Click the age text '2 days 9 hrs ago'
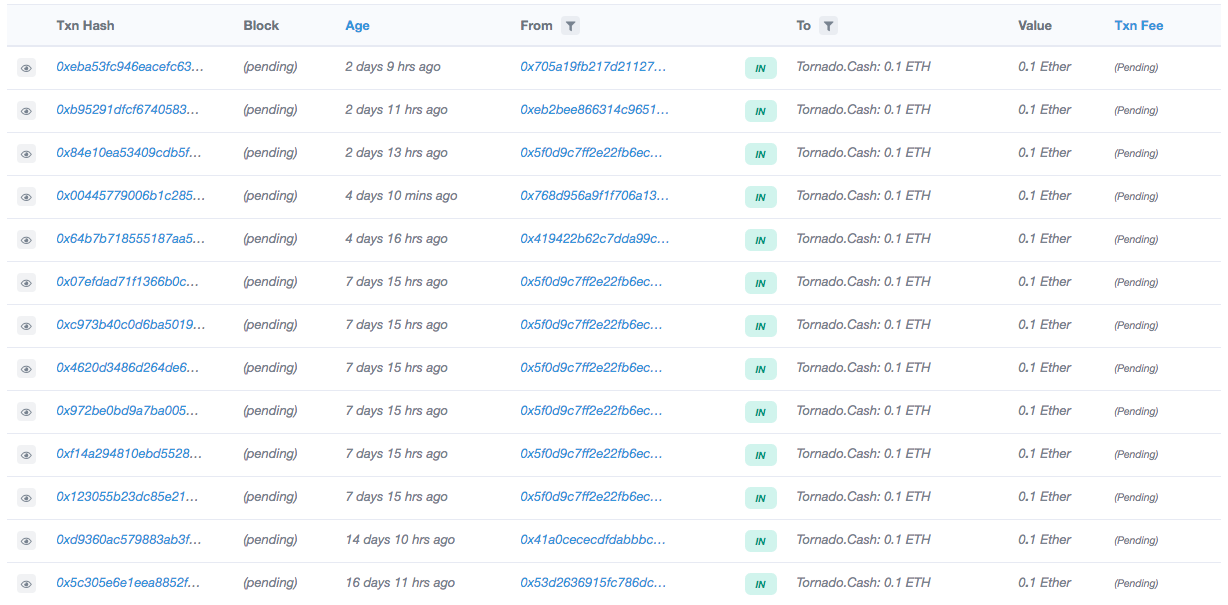Image resolution: width=1228 pixels, height=605 pixels. [393, 67]
